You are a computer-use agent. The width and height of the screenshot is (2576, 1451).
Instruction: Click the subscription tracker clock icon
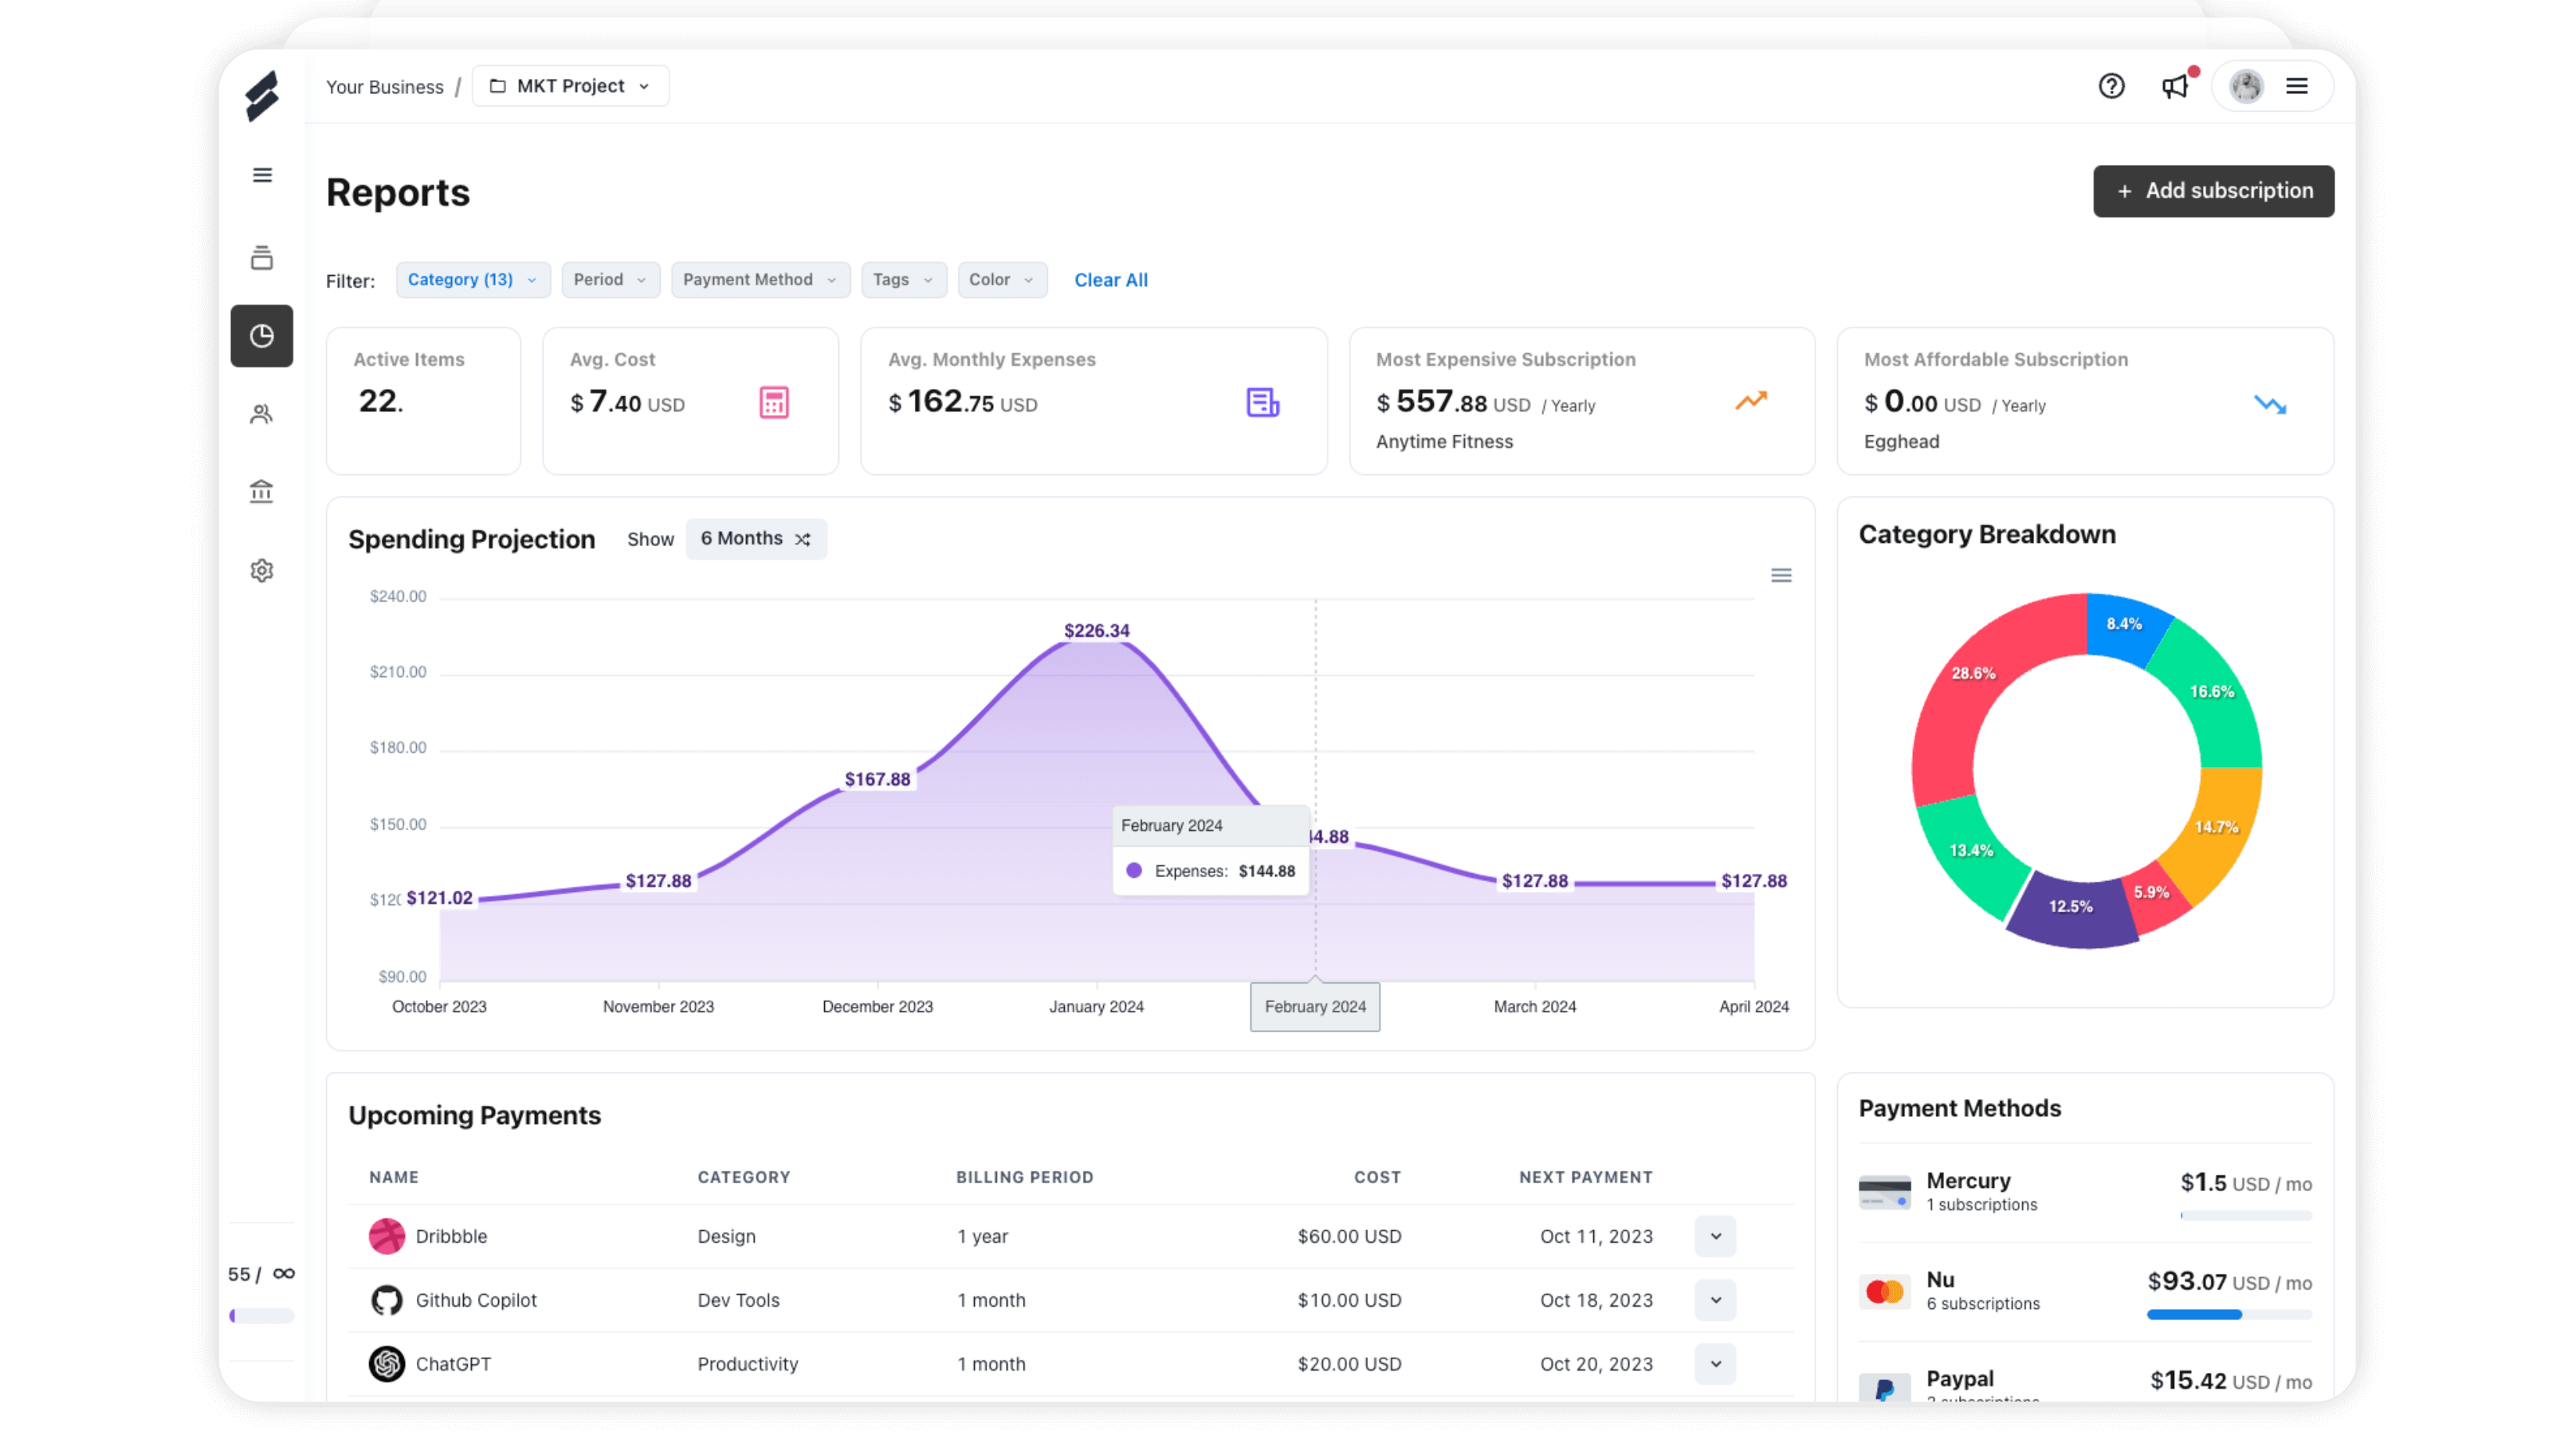click(262, 334)
